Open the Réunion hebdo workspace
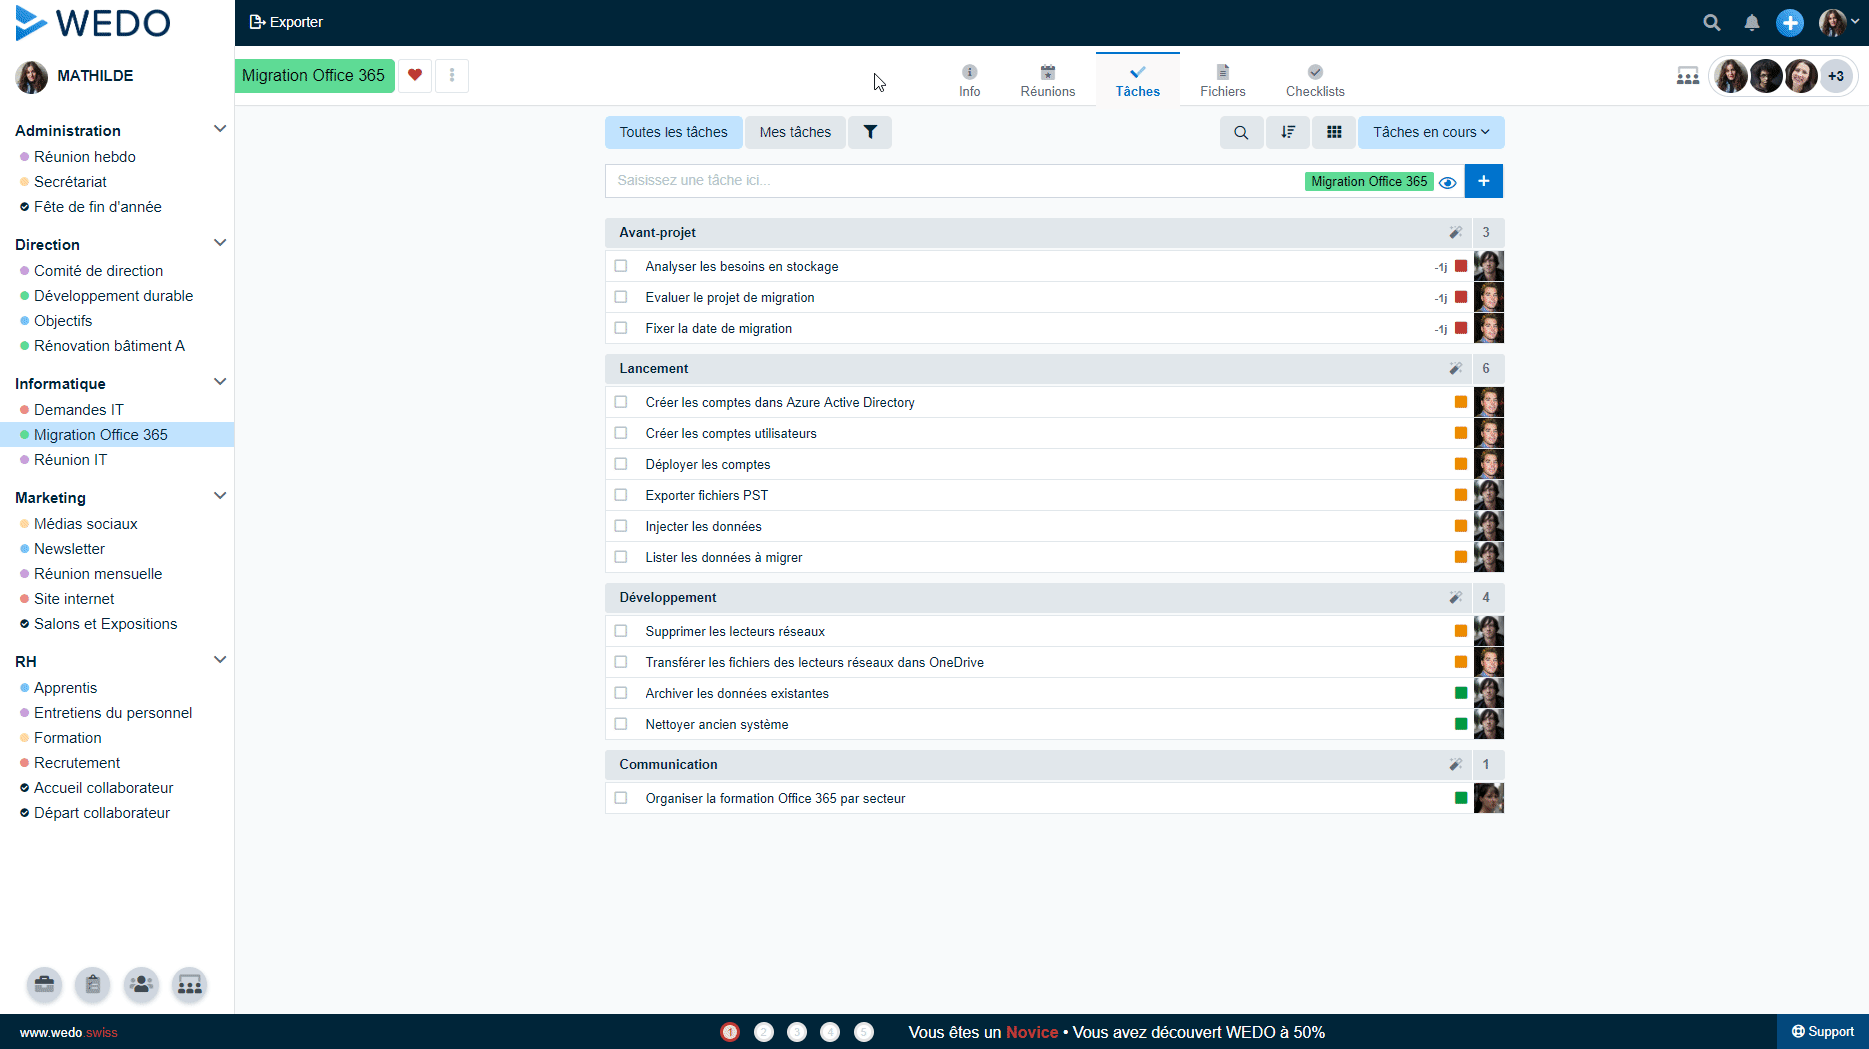The width and height of the screenshot is (1869, 1049). (x=85, y=157)
